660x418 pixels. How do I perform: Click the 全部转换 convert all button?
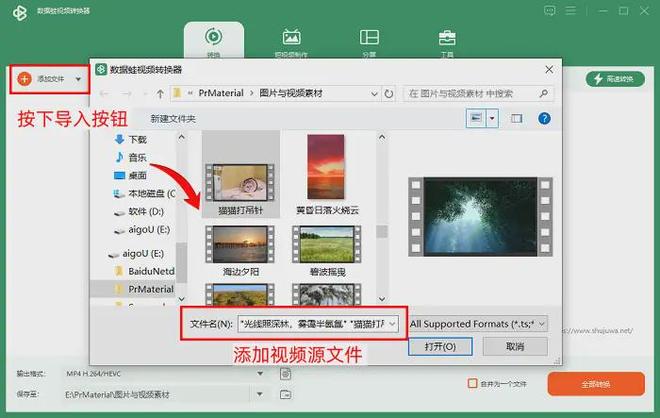click(596, 384)
